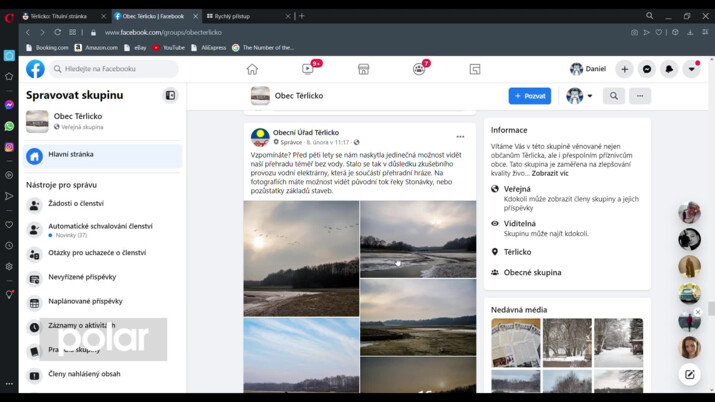Viewport: 715px width, 402px height.
Task: Open Facebook notifications bell
Action: coord(669,69)
